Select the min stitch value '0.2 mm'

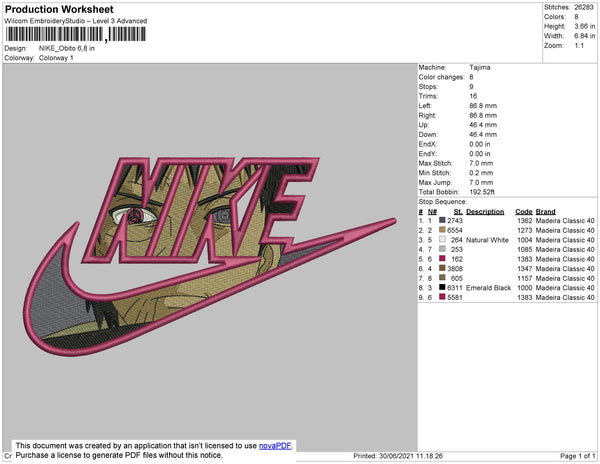pos(481,173)
